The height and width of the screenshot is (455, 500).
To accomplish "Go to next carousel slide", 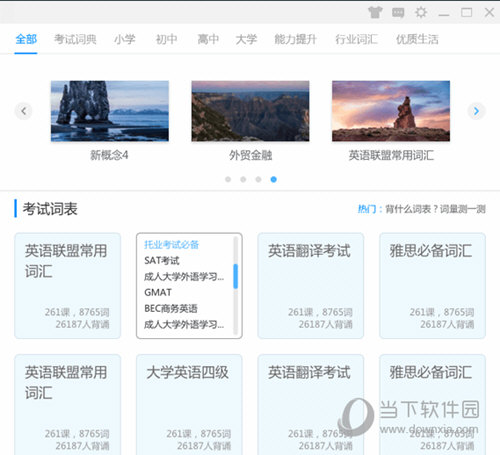I will 476,111.
